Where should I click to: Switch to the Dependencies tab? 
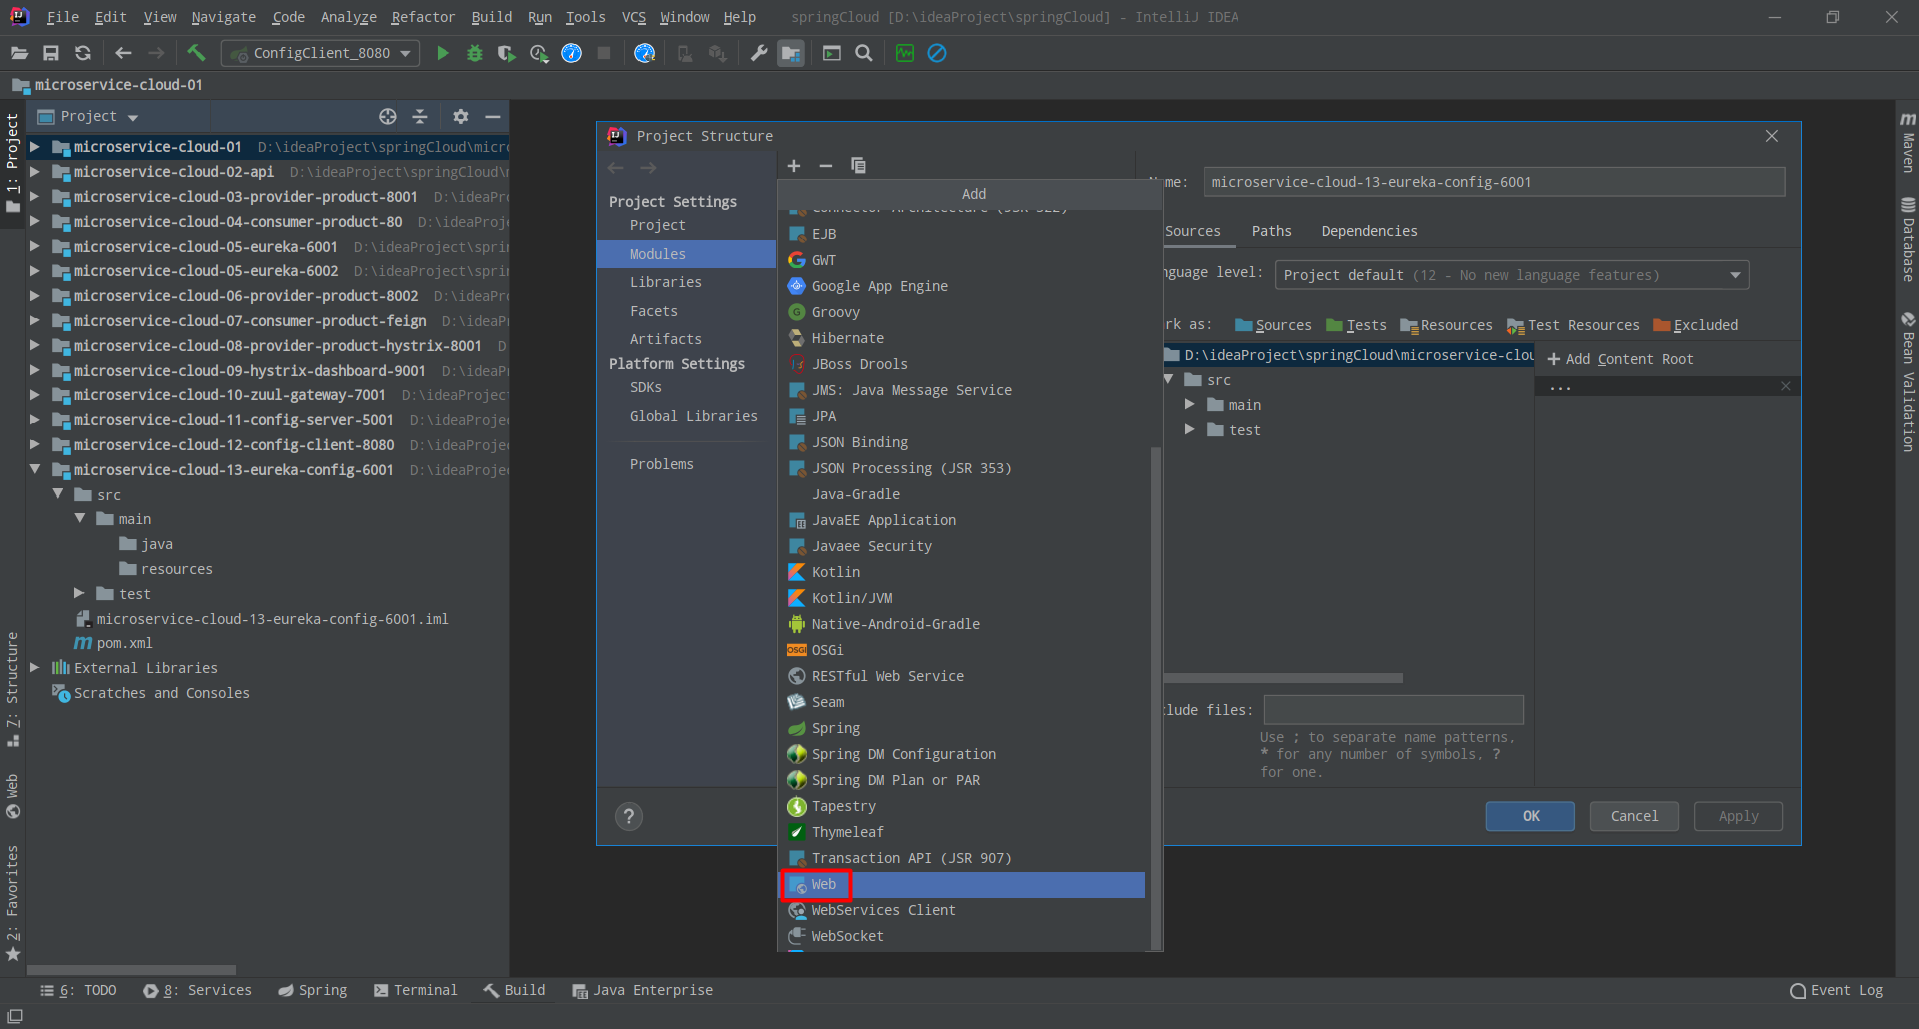(x=1369, y=231)
